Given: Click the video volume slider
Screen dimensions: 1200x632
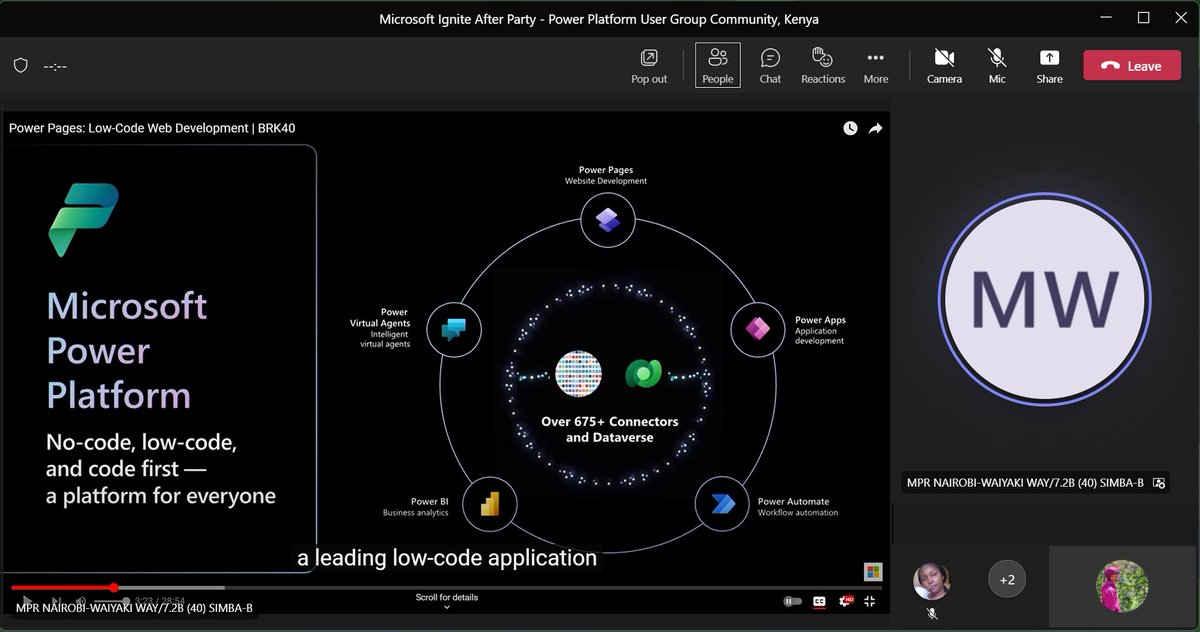Looking at the screenshot, I should click(x=110, y=601).
